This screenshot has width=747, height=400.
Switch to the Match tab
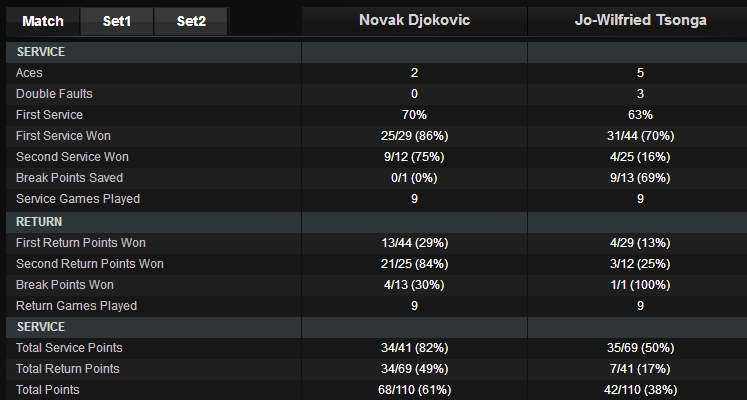click(42, 21)
